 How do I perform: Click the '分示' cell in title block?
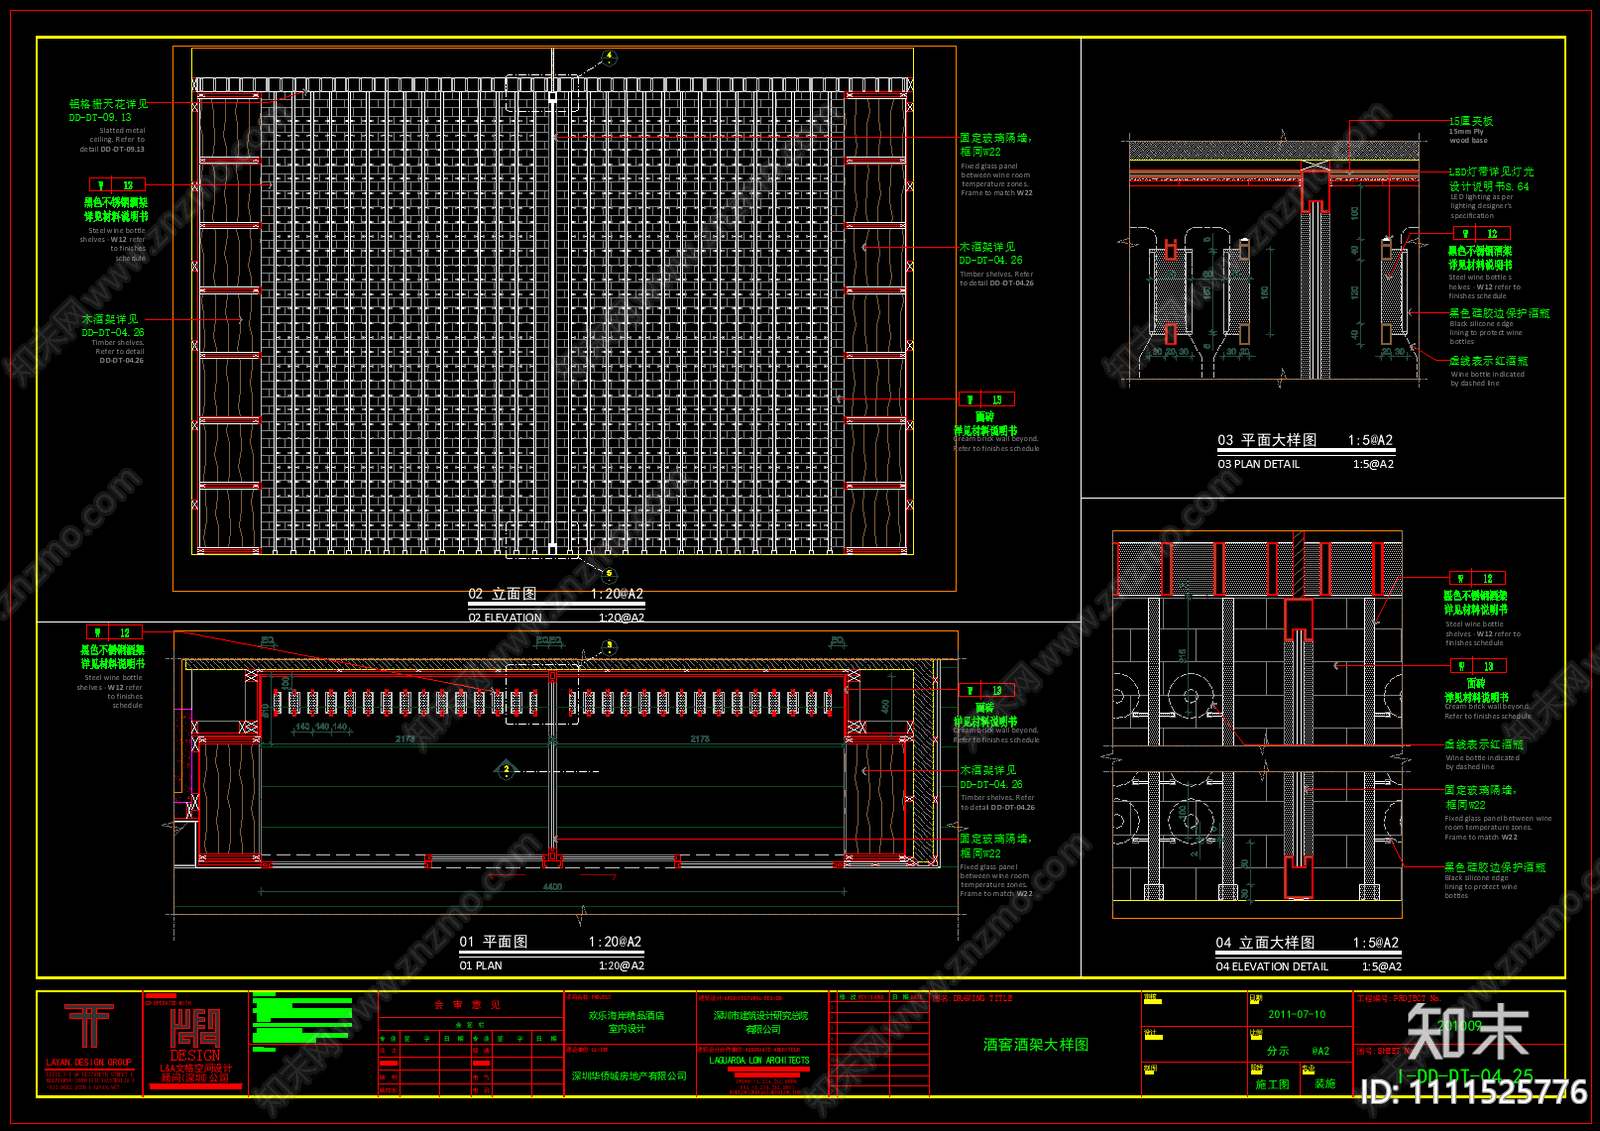pyautogui.click(x=1278, y=1052)
